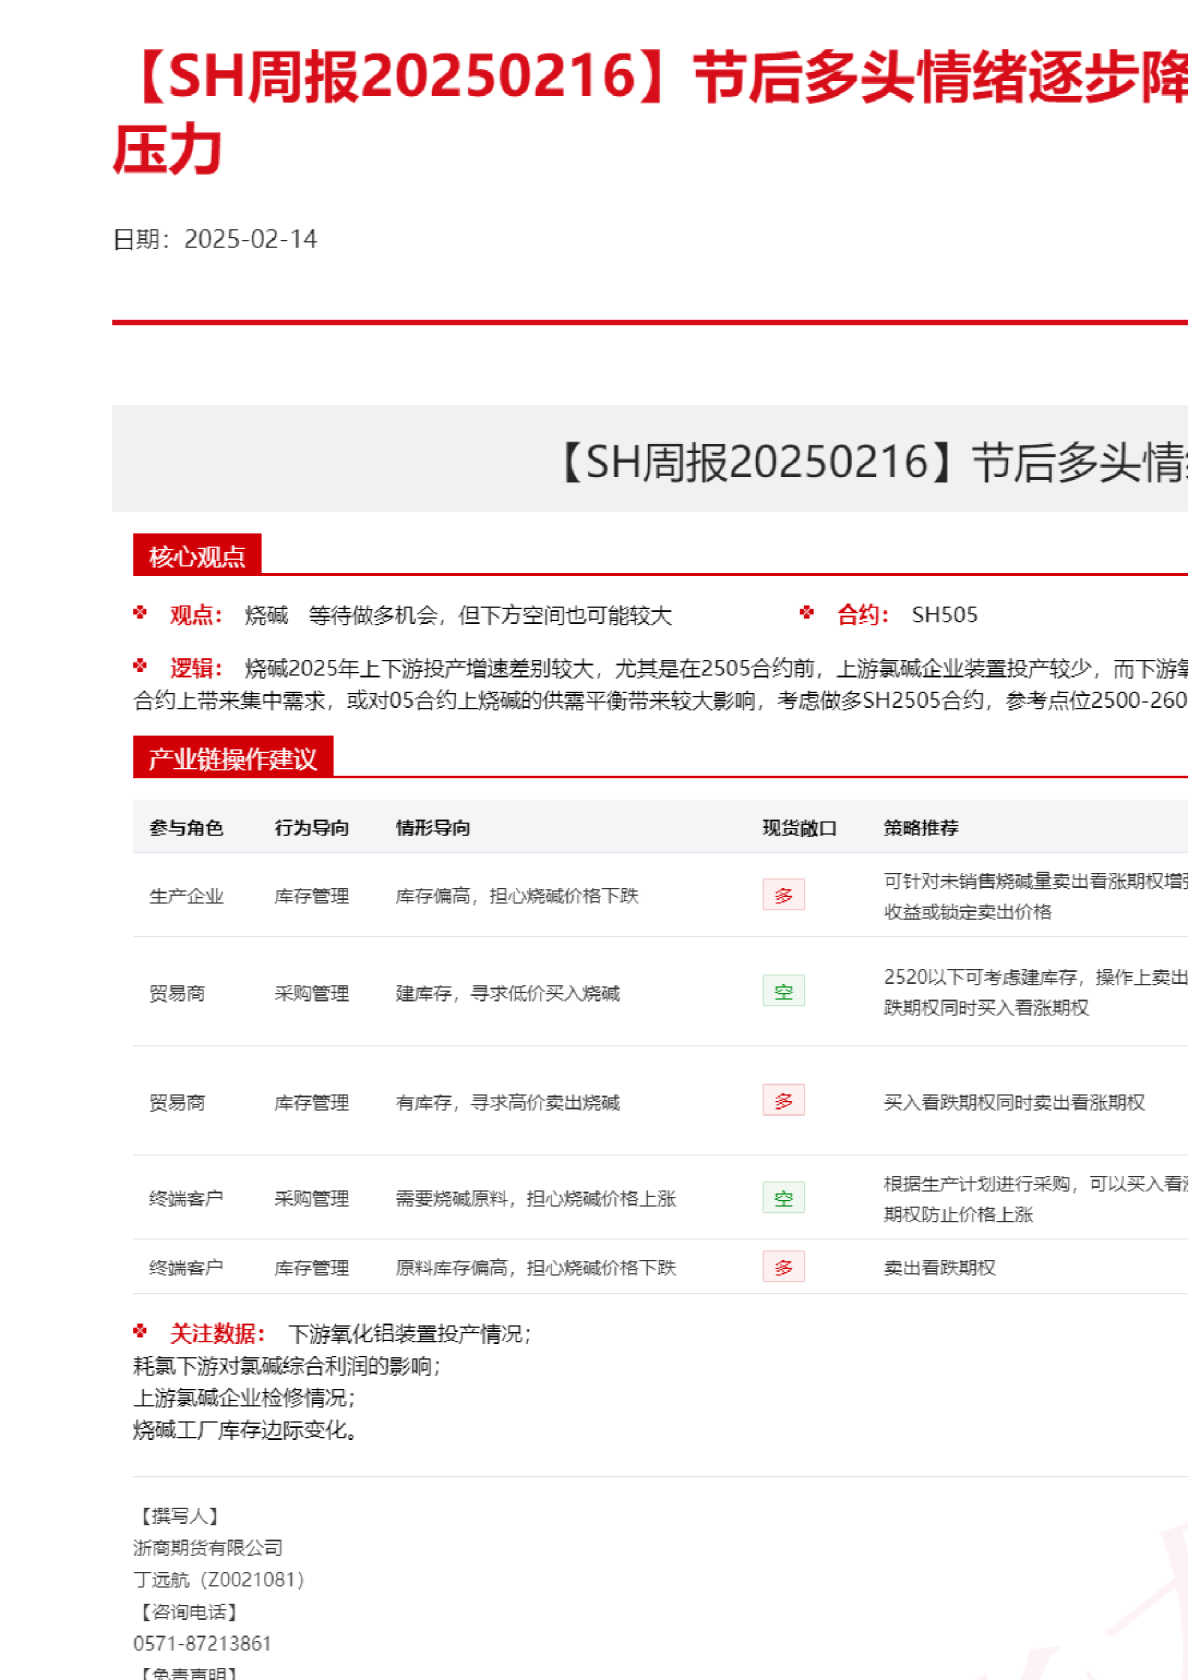Viewport: 1188px width, 1680px height.
Task: Click the 多 badge in 贸易商 库存管理 row
Action: (x=783, y=1101)
